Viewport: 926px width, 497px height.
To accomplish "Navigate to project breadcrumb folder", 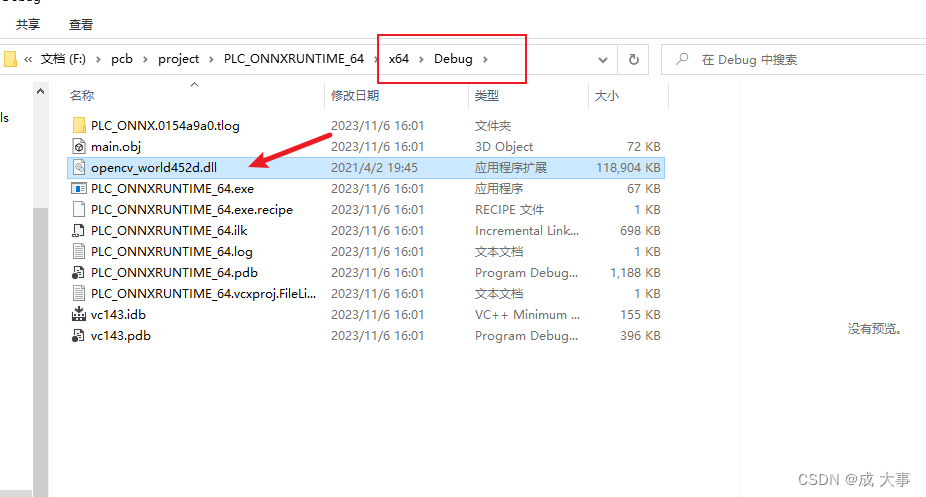I will (x=178, y=59).
